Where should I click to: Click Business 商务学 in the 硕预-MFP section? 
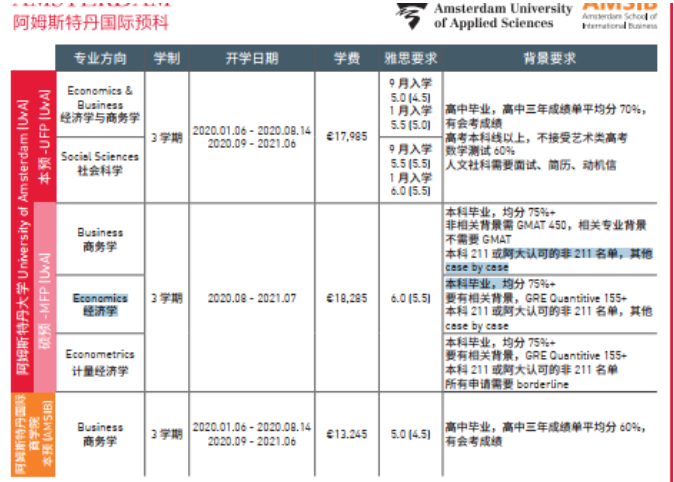(x=100, y=239)
